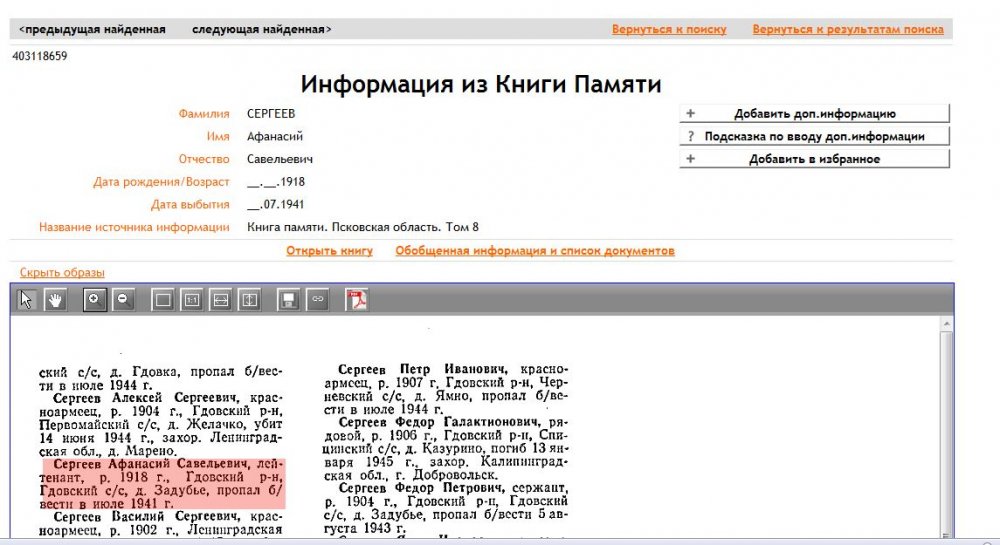This screenshot has height=545, width=1000.
Task: Open Обобщенная информация и список документов
Action: point(534,250)
